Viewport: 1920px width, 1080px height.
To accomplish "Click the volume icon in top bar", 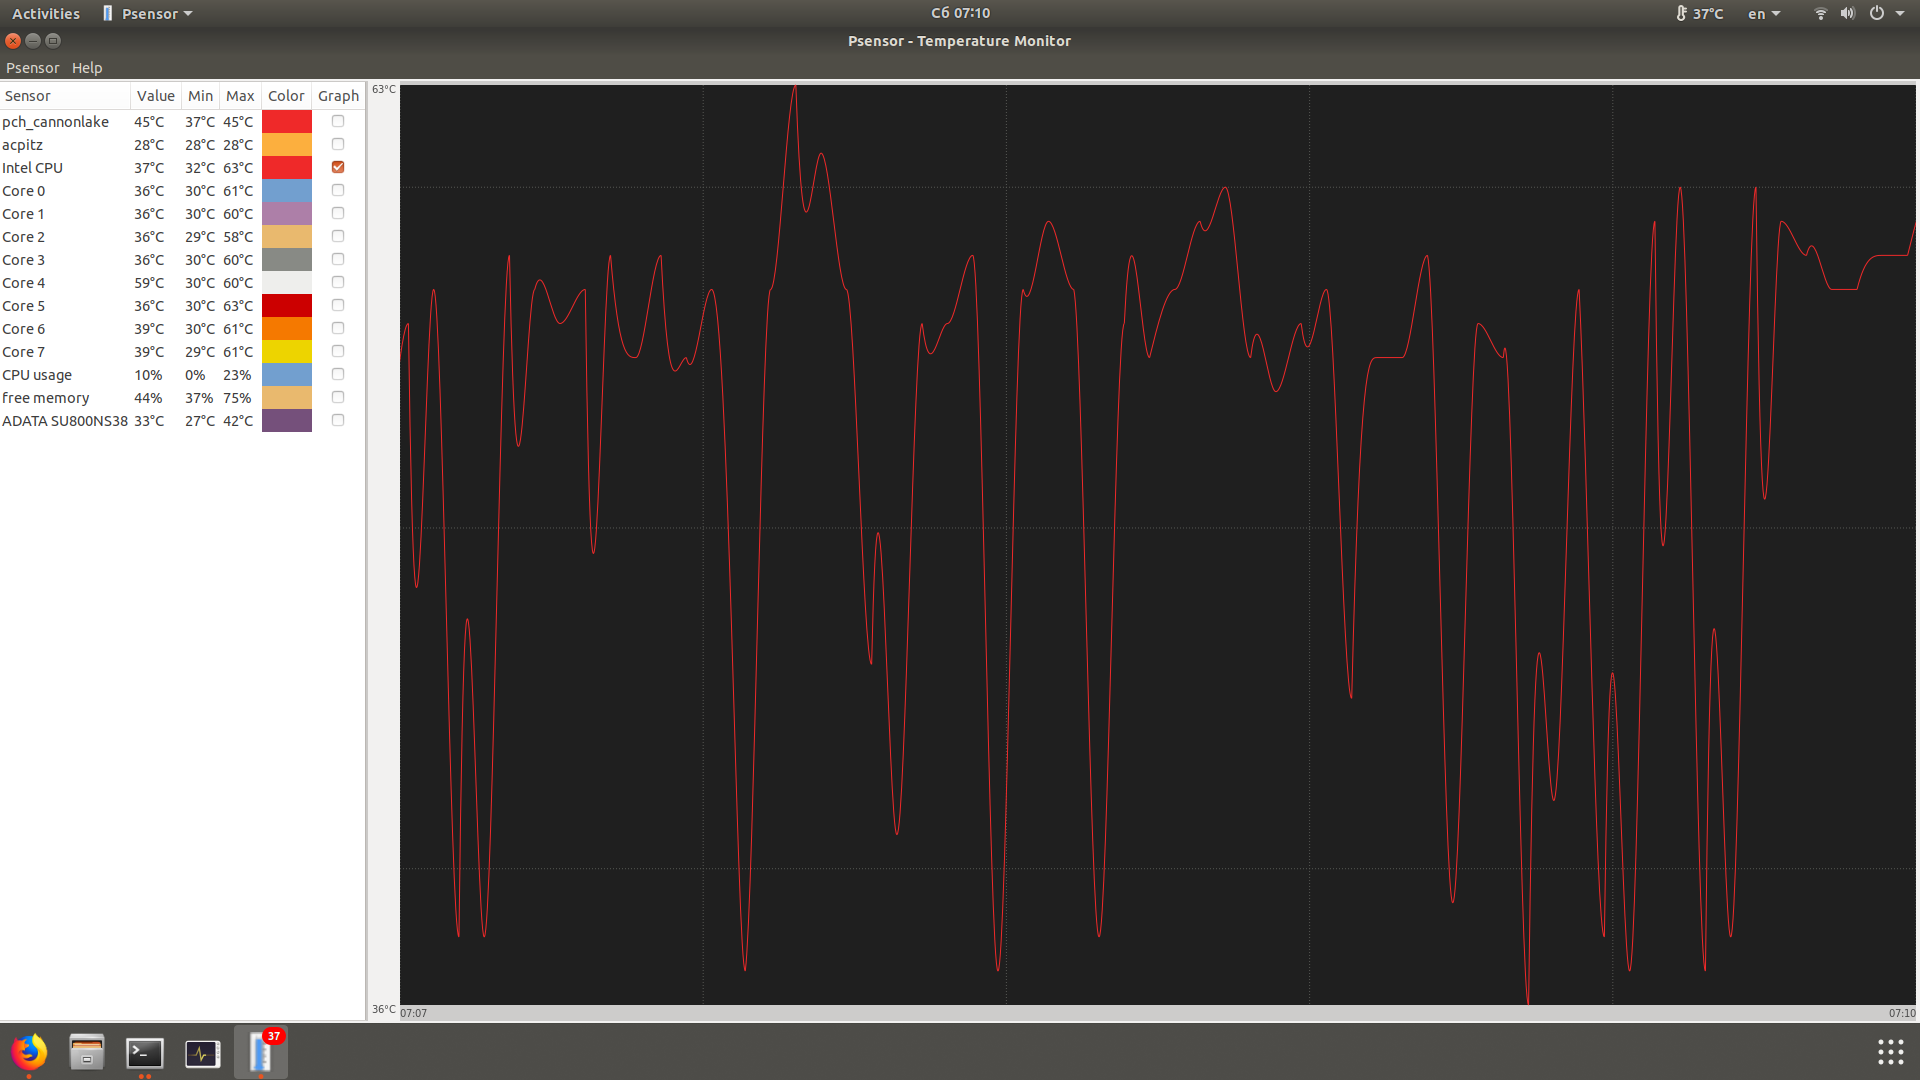I will click(1847, 14).
